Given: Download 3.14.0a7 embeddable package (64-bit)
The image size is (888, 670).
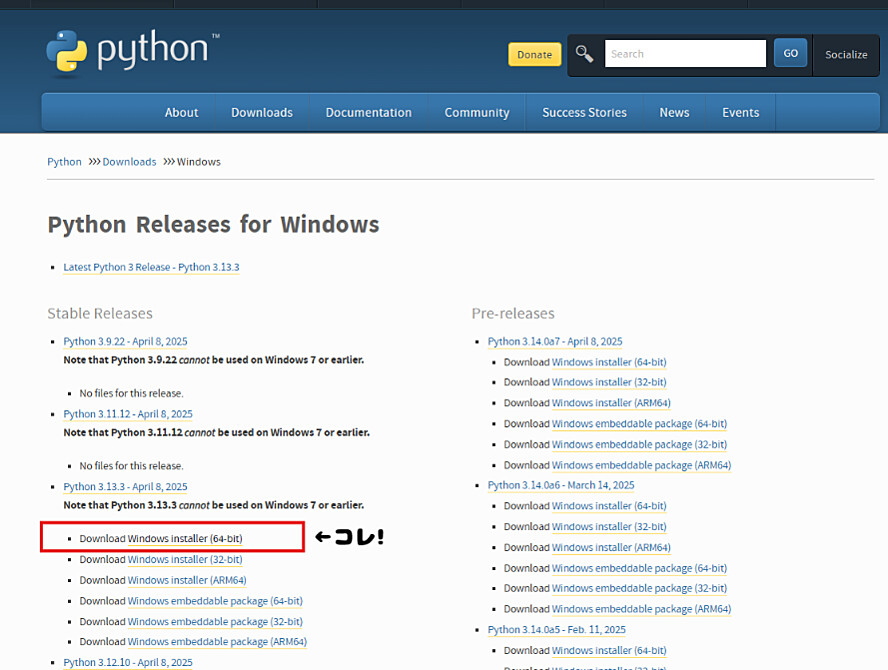Looking at the screenshot, I should click(639, 424).
